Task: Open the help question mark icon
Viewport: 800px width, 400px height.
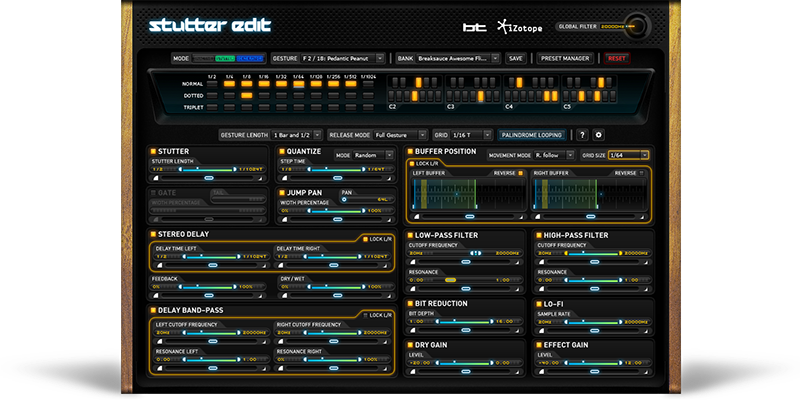Action: tap(583, 135)
